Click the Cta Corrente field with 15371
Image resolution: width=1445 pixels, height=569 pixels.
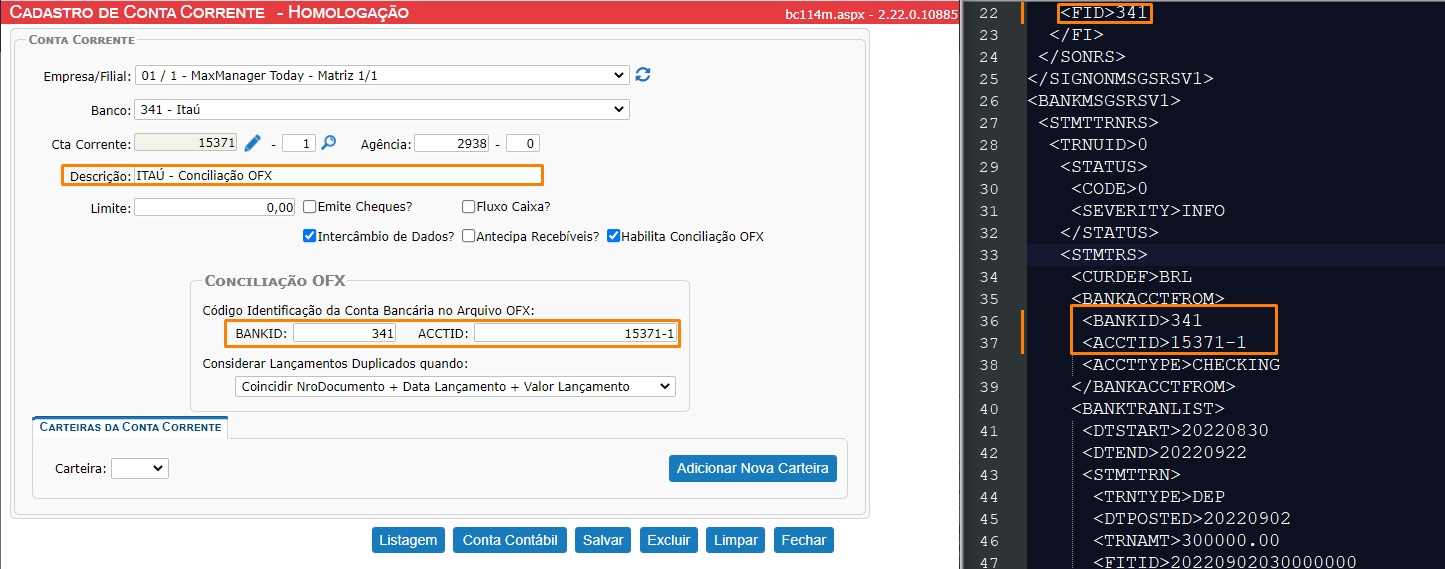[187, 143]
